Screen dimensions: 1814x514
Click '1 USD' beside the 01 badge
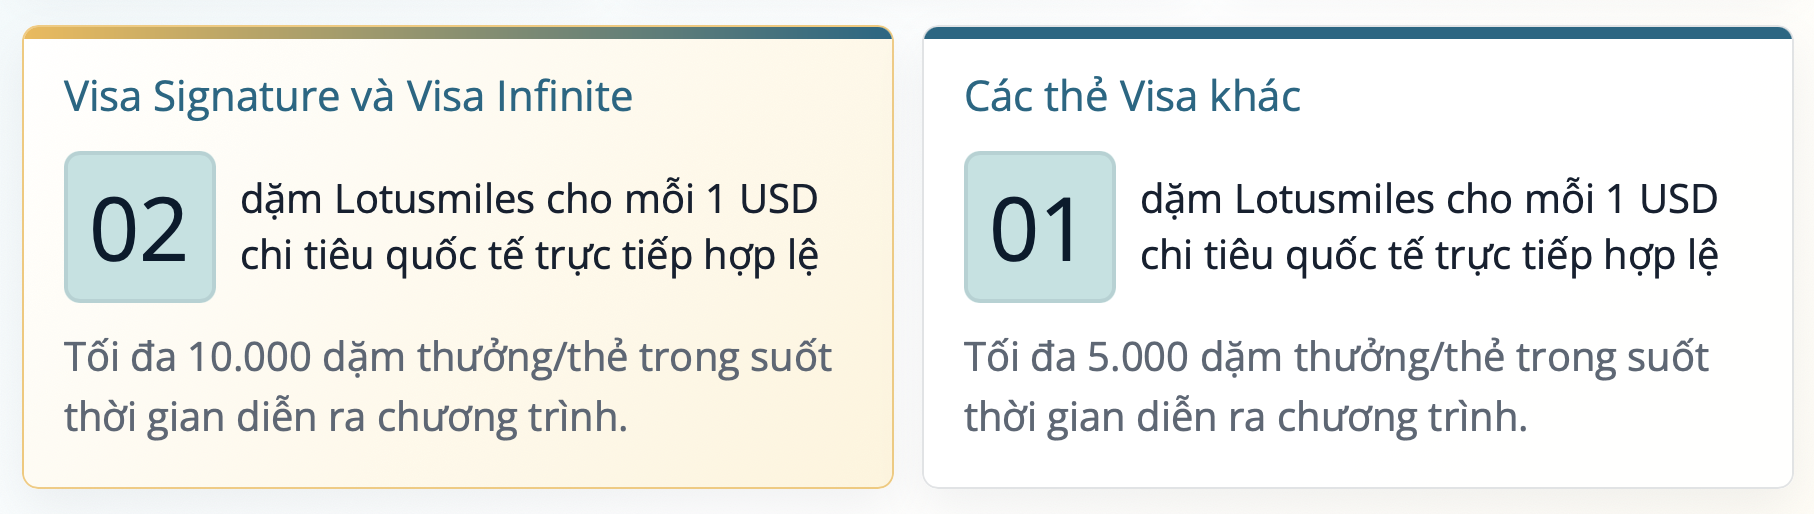click(x=1662, y=199)
